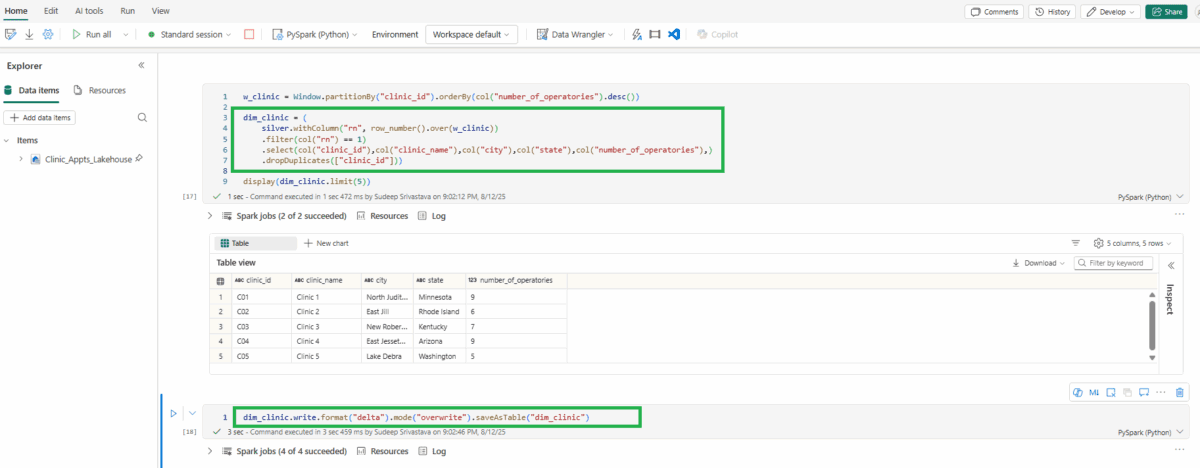Expand the first cell's Spark jobs
This screenshot has height=468, width=1200.
coord(209,215)
